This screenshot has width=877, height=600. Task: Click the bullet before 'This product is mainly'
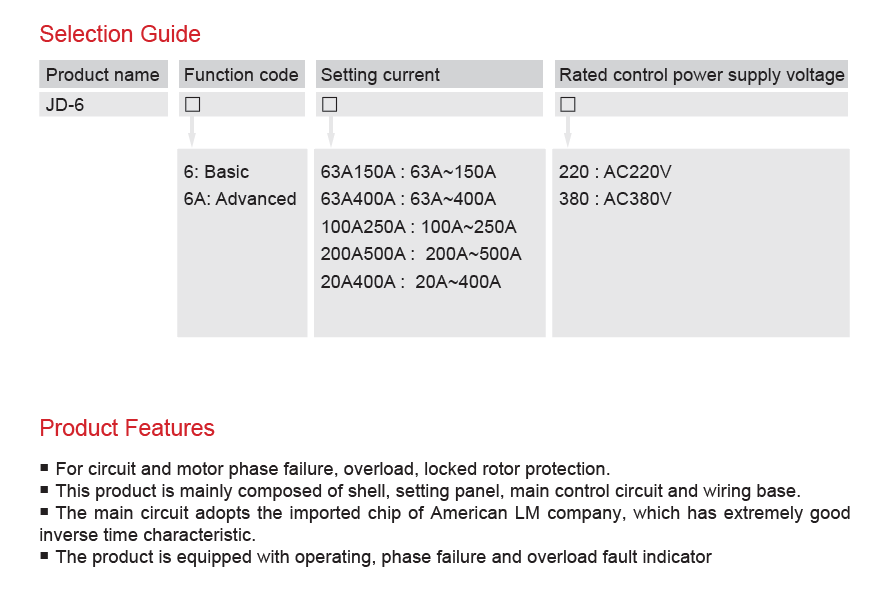45,490
